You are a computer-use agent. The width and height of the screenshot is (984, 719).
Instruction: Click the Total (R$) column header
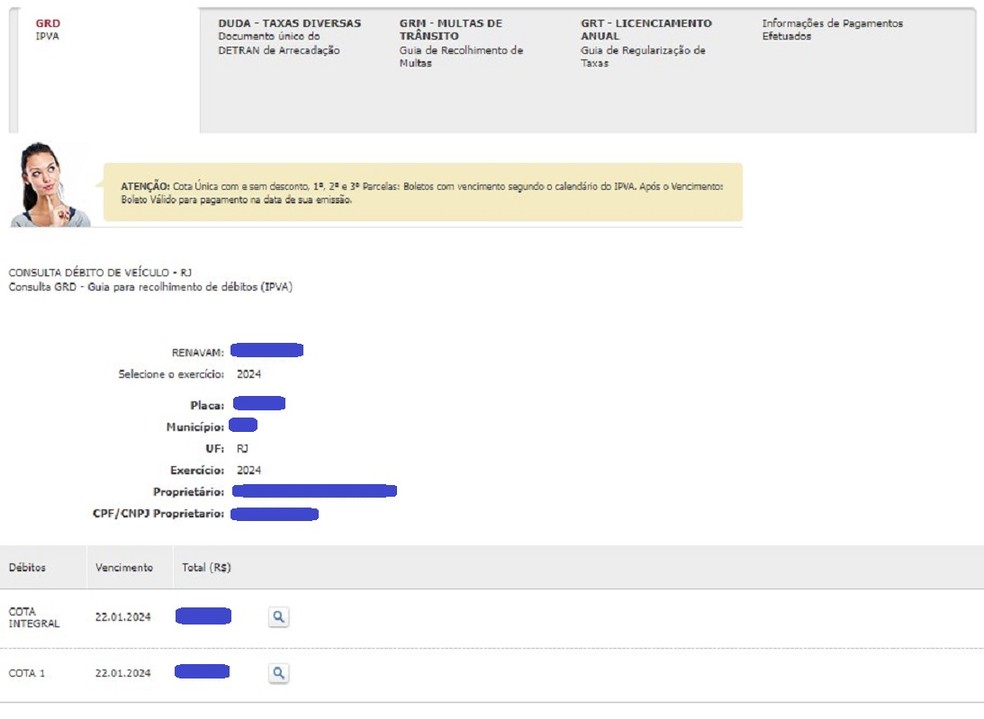206,567
